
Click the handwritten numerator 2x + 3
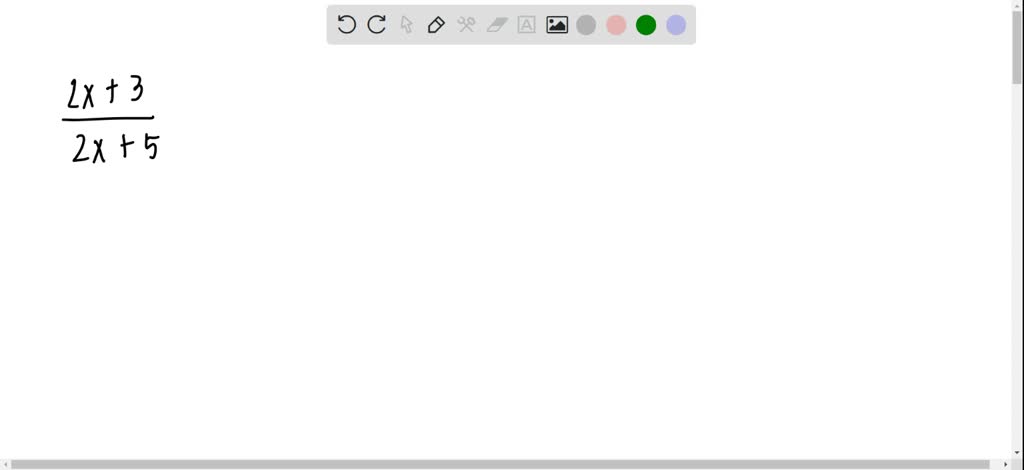[105, 93]
